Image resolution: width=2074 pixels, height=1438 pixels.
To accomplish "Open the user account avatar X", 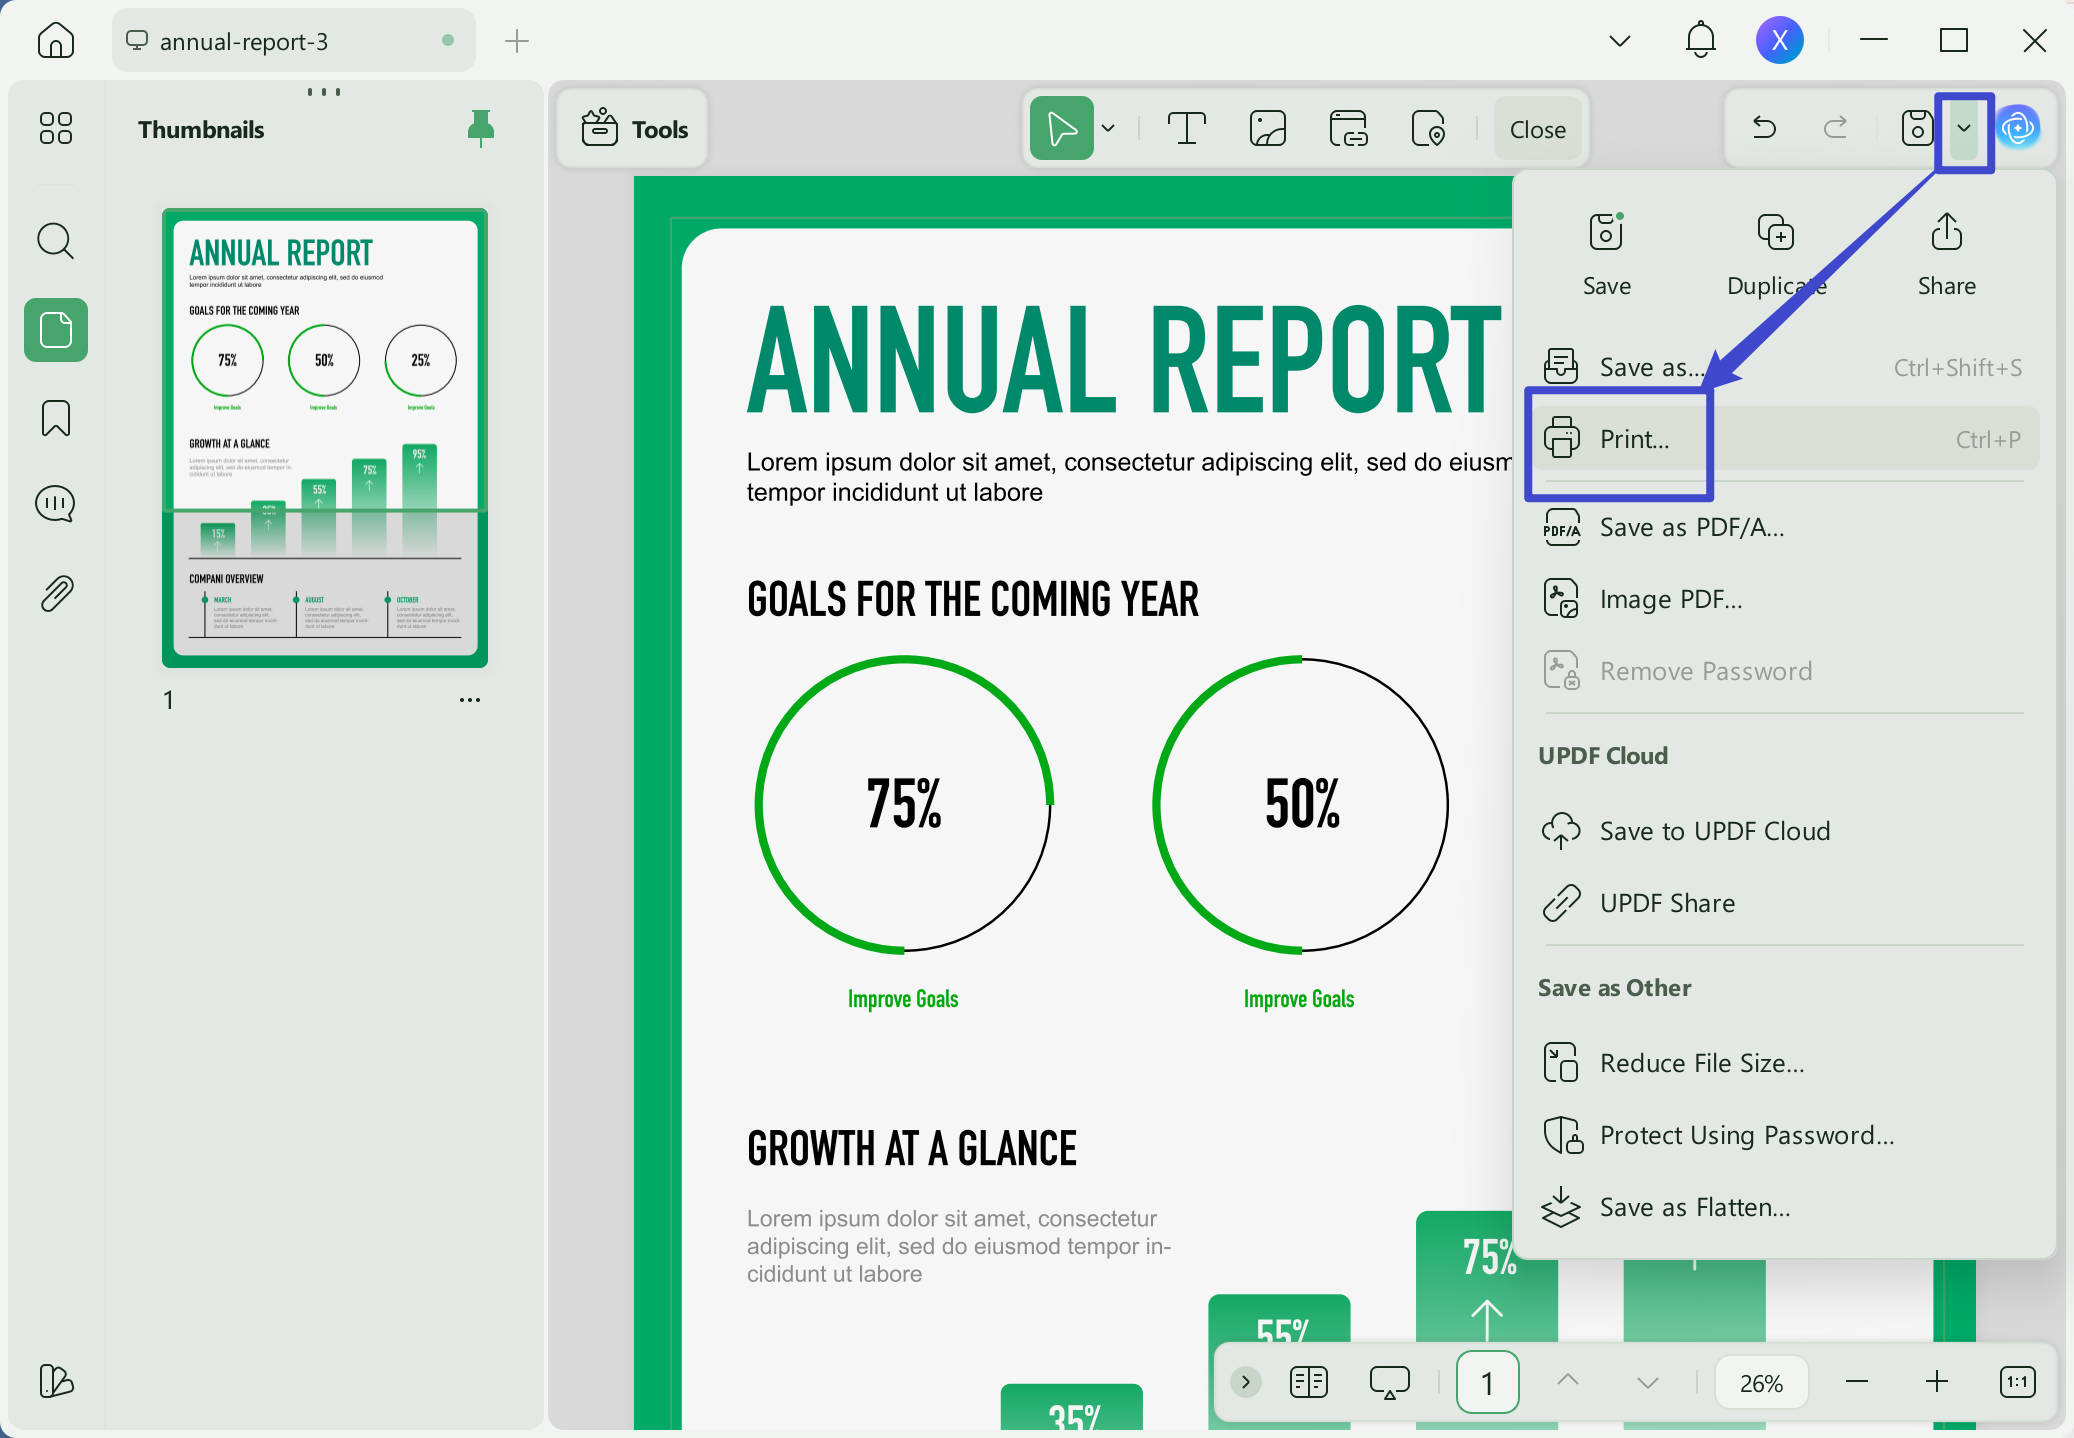I will (1779, 41).
